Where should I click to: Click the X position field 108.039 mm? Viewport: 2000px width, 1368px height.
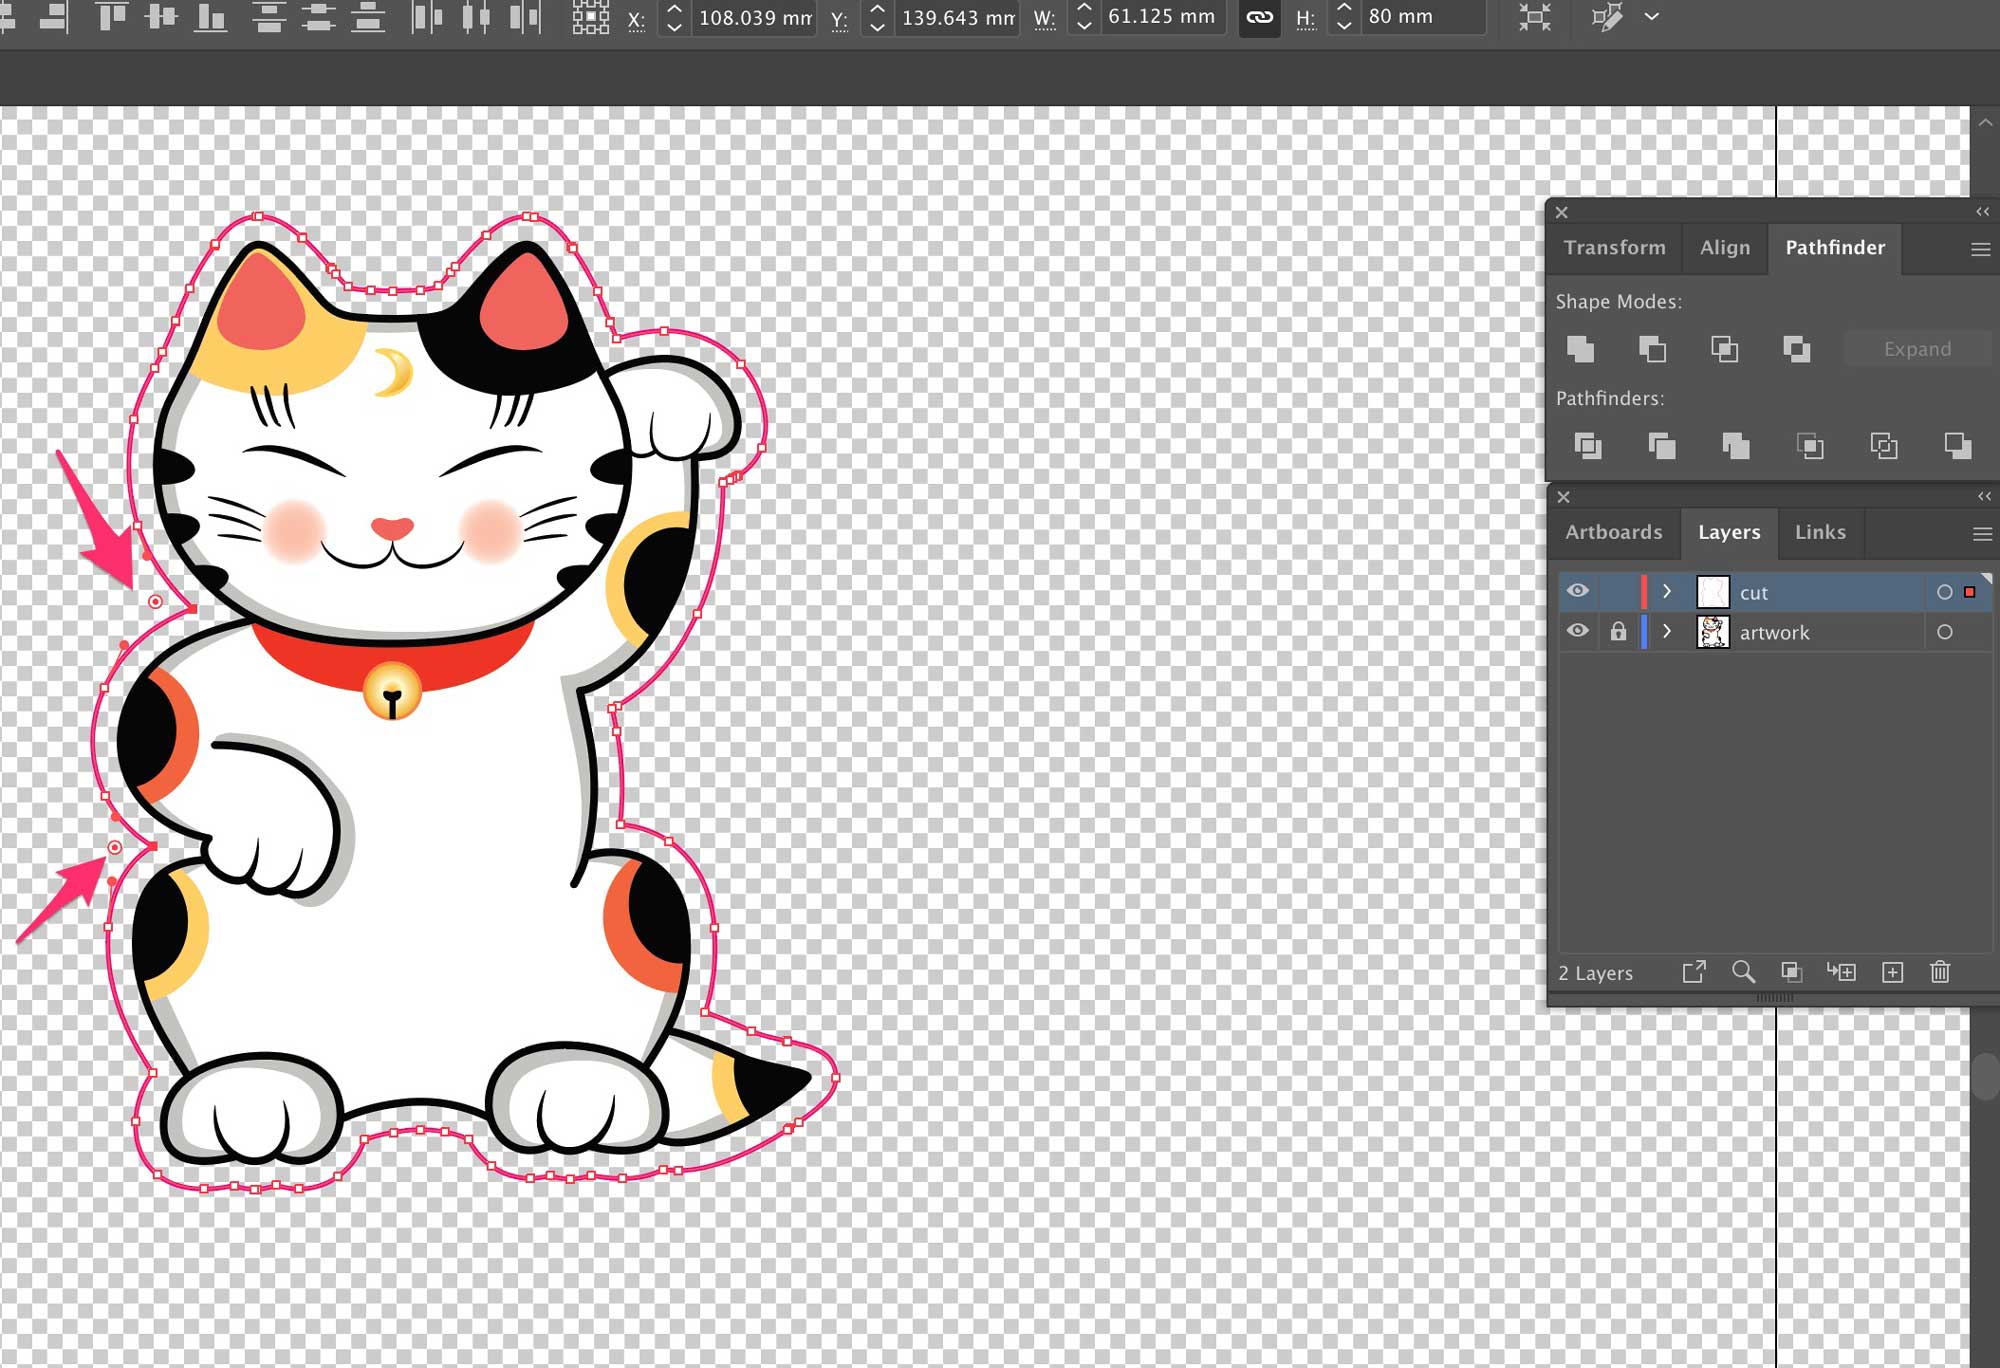753,17
